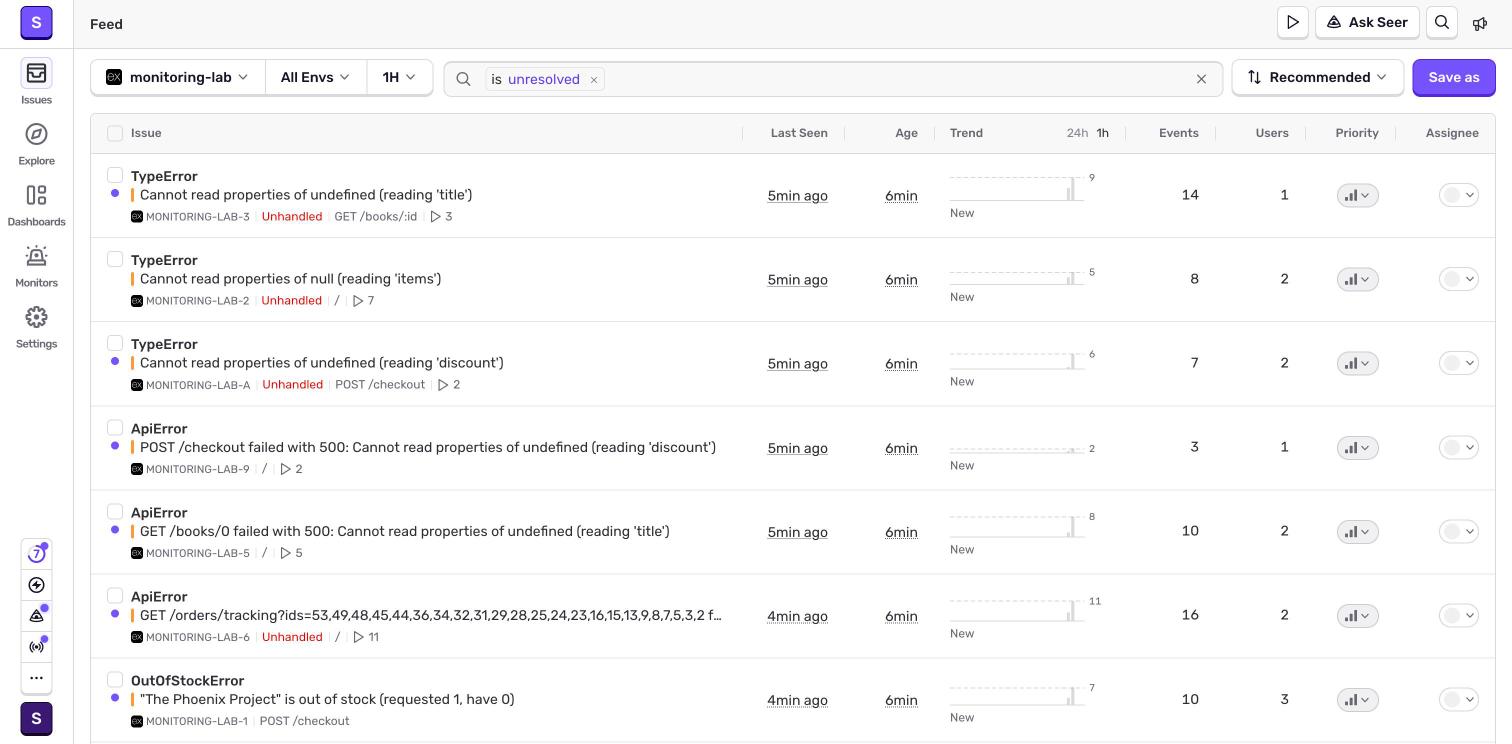This screenshot has height=744, width=1512.
Task: Toggle the select-all issues checkbox
Action: click(115, 133)
